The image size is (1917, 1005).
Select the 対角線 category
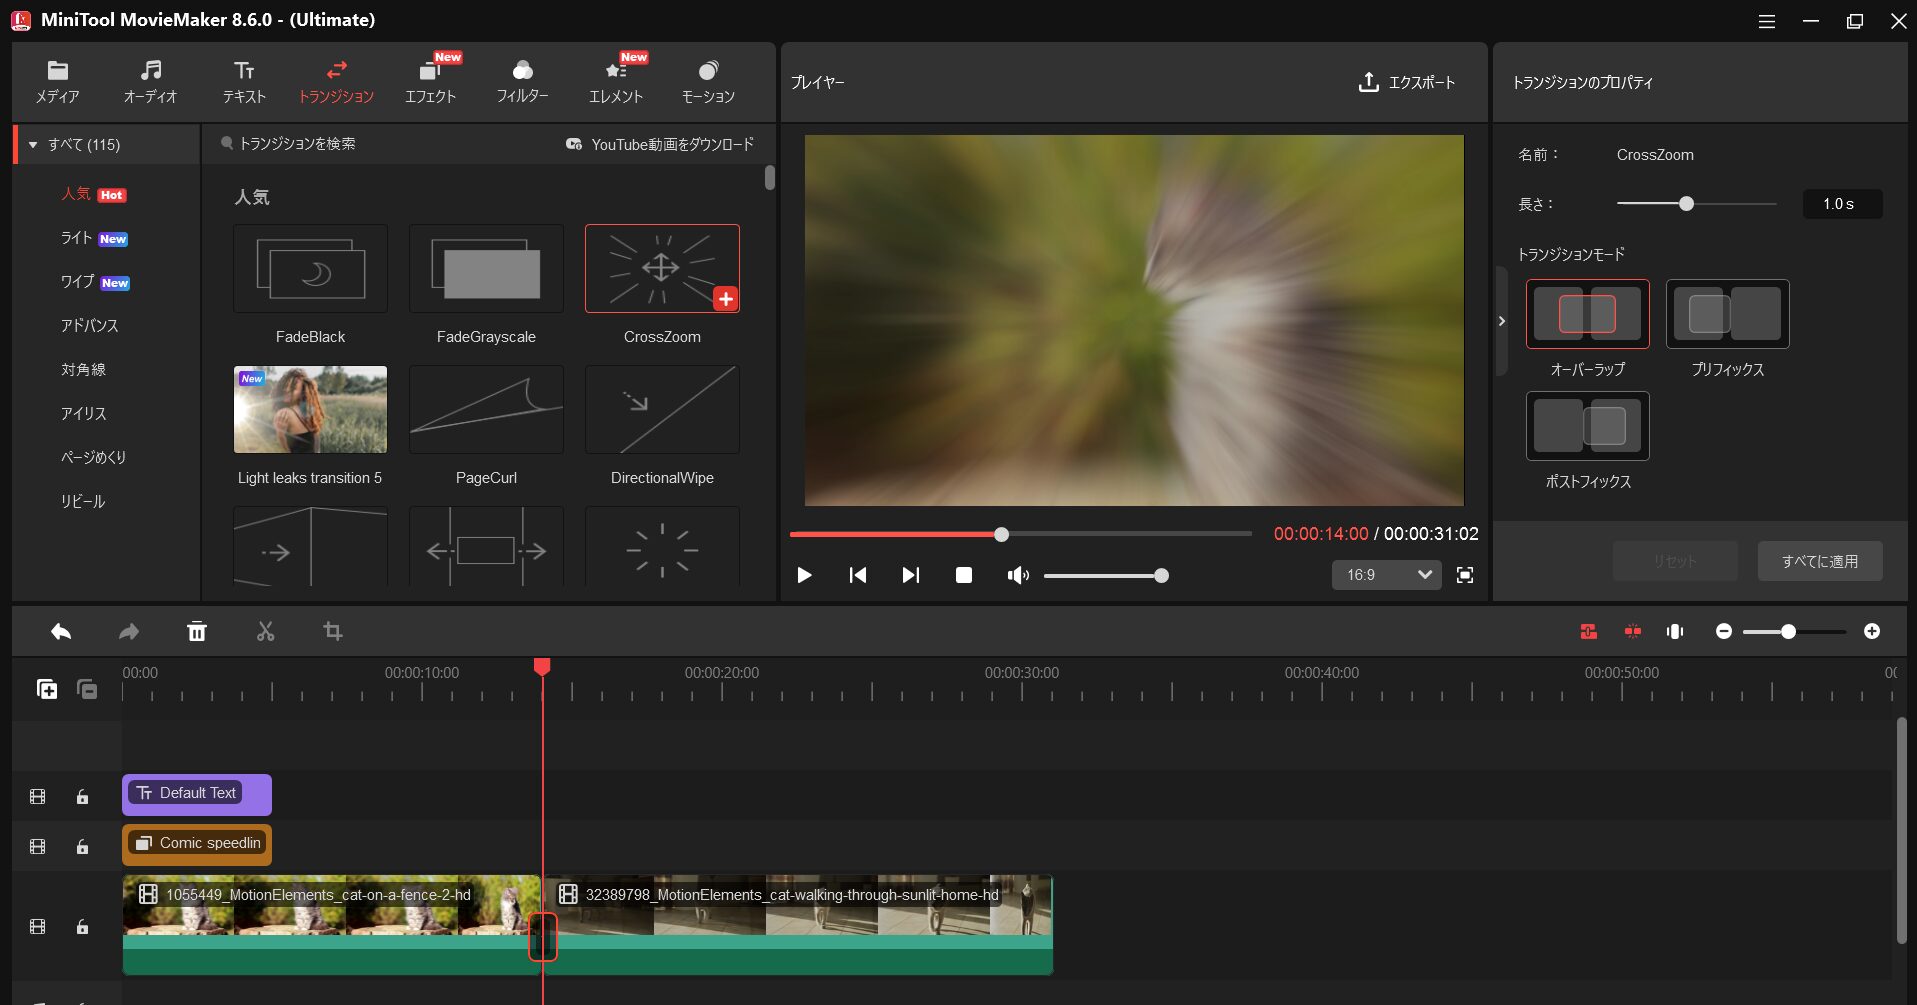tap(84, 370)
